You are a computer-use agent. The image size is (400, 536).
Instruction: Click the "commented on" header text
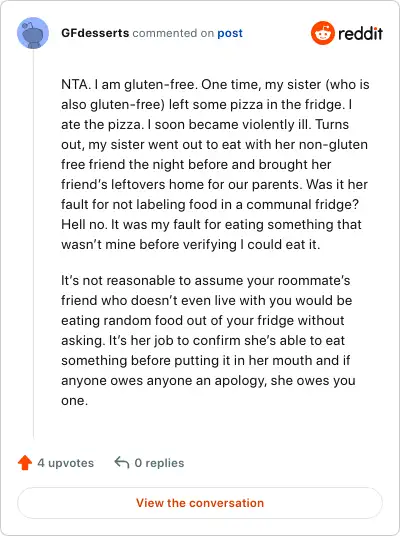coord(173,33)
